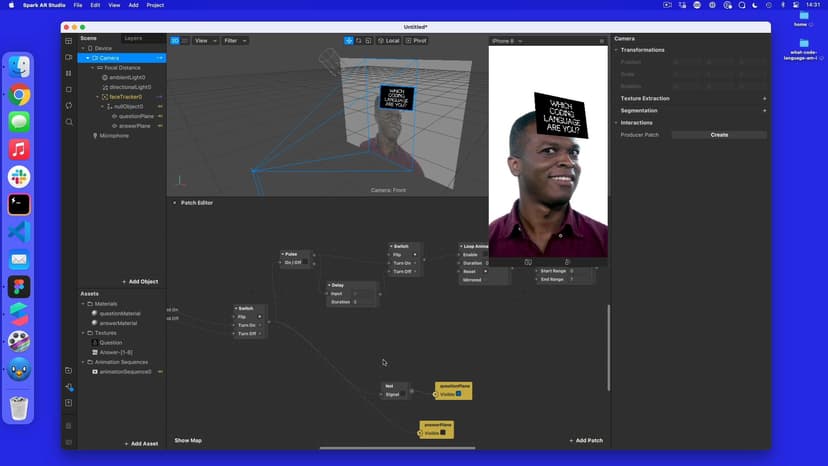
Task: Toggle Visible checkbox on answerPlane patch
Action: point(443,433)
